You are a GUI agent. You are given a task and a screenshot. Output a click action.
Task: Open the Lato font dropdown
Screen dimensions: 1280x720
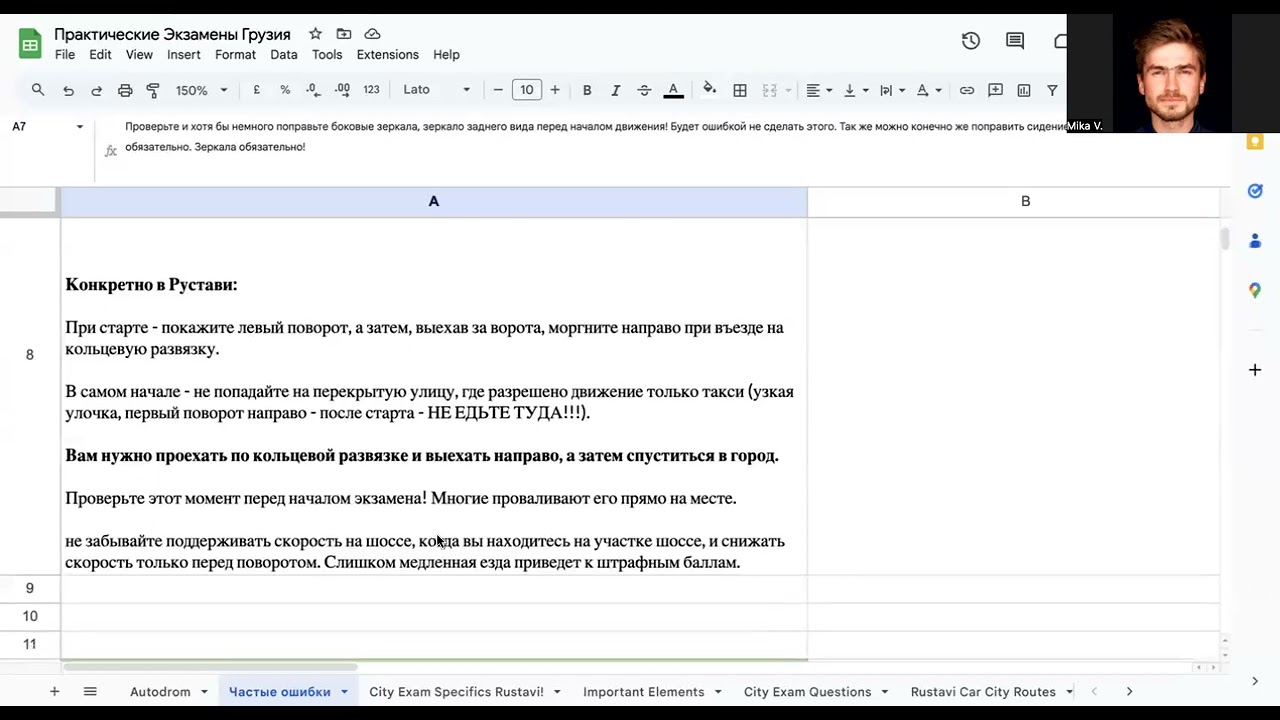(436, 90)
